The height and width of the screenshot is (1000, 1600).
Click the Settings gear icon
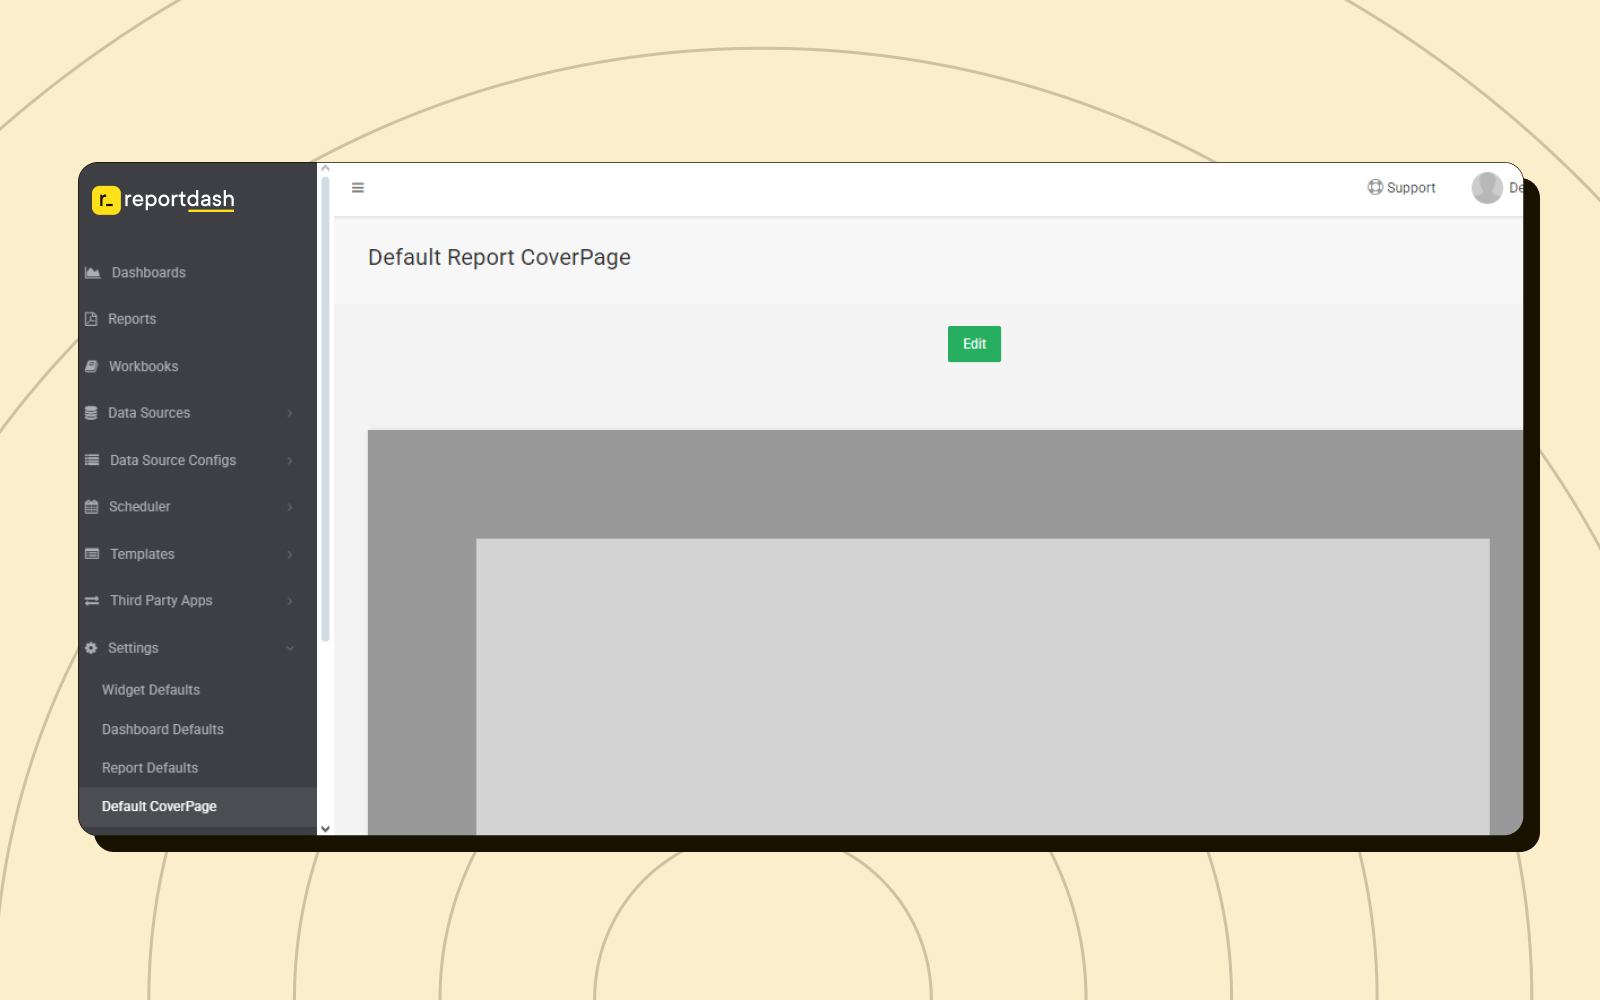[x=91, y=648]
